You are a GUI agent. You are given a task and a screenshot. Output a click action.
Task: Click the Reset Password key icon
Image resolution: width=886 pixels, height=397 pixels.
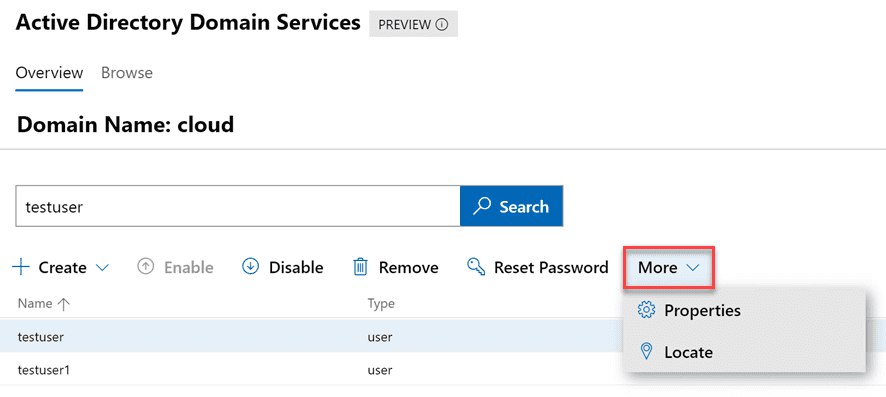476,267
